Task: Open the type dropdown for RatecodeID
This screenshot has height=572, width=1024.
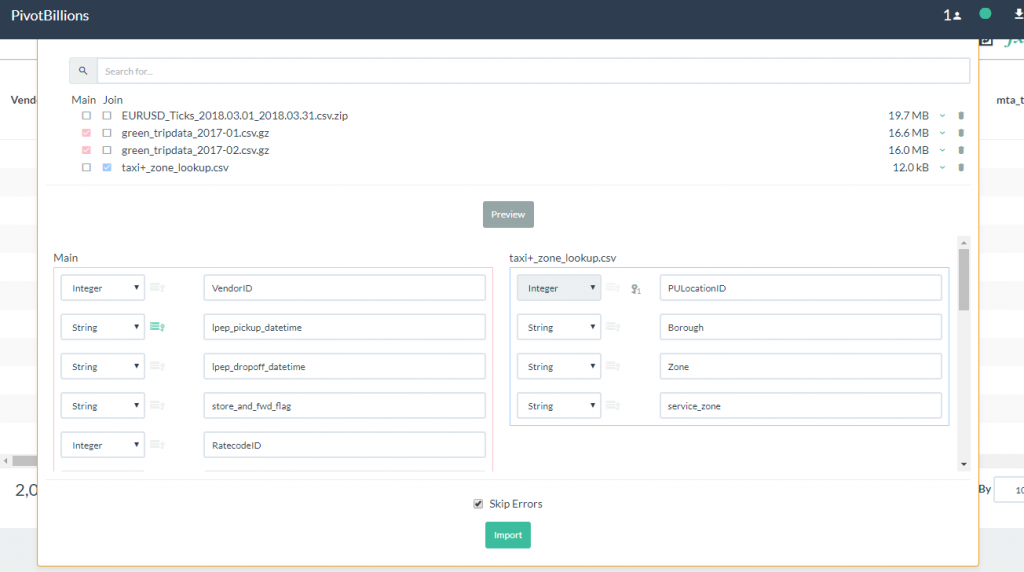Action: coord(102,445)
